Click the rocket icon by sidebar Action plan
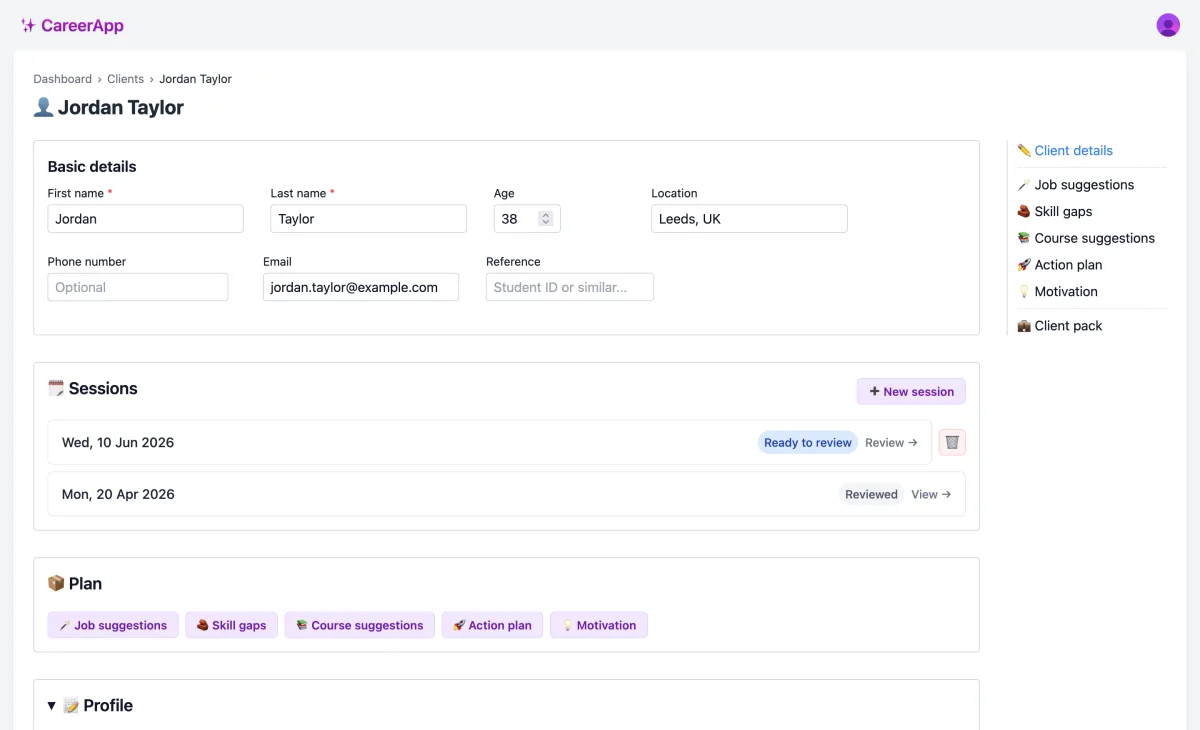Image resolution: width=1200 pixels, height=730 pixels. click(x=1024, y=265)
